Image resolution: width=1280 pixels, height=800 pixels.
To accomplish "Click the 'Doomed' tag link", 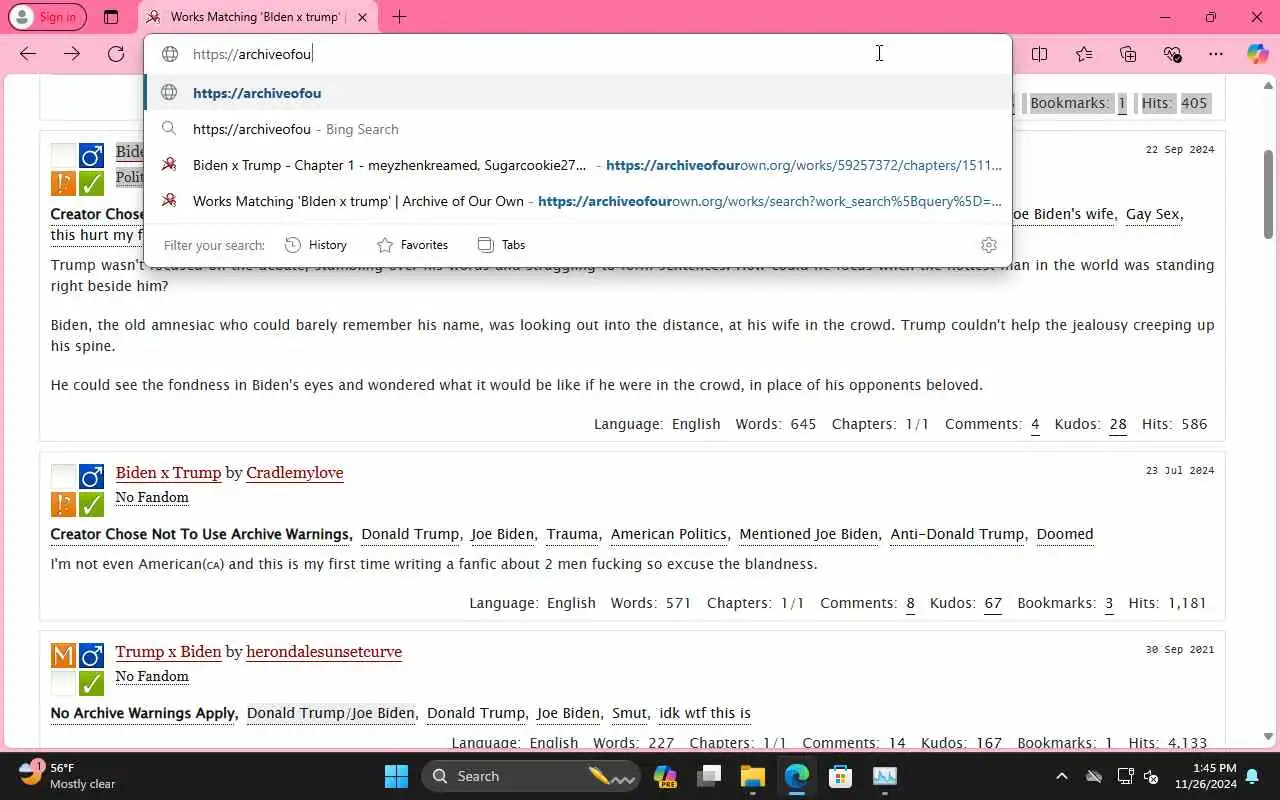I will (1065, 534).
